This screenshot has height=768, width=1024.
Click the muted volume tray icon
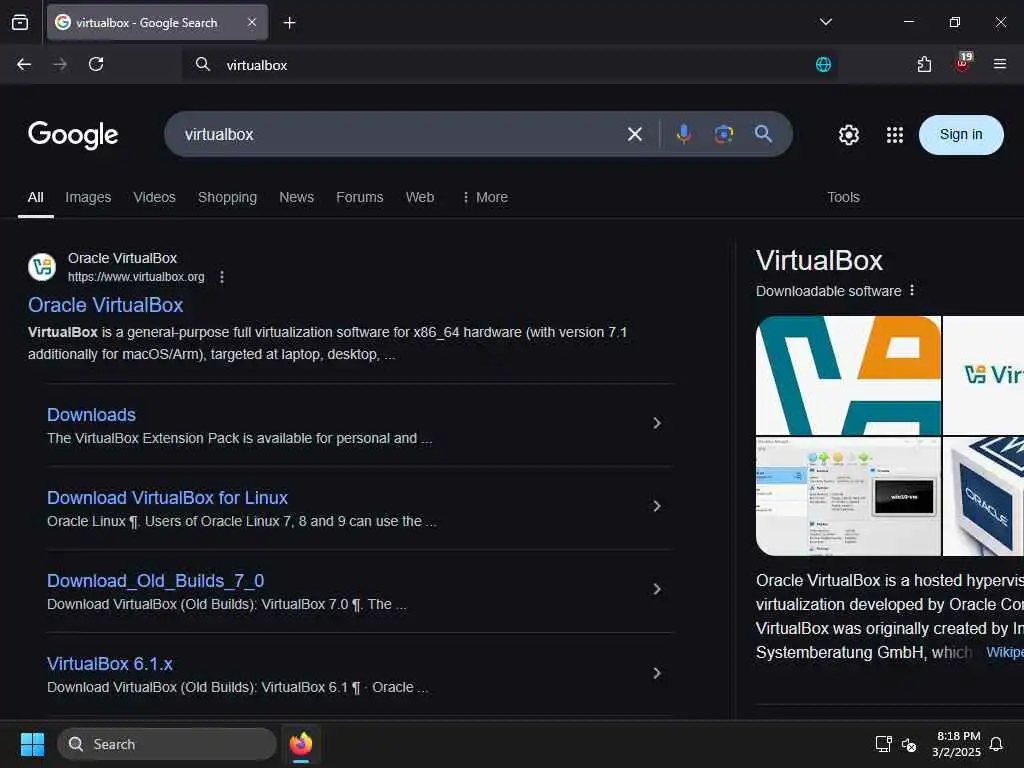908,744
